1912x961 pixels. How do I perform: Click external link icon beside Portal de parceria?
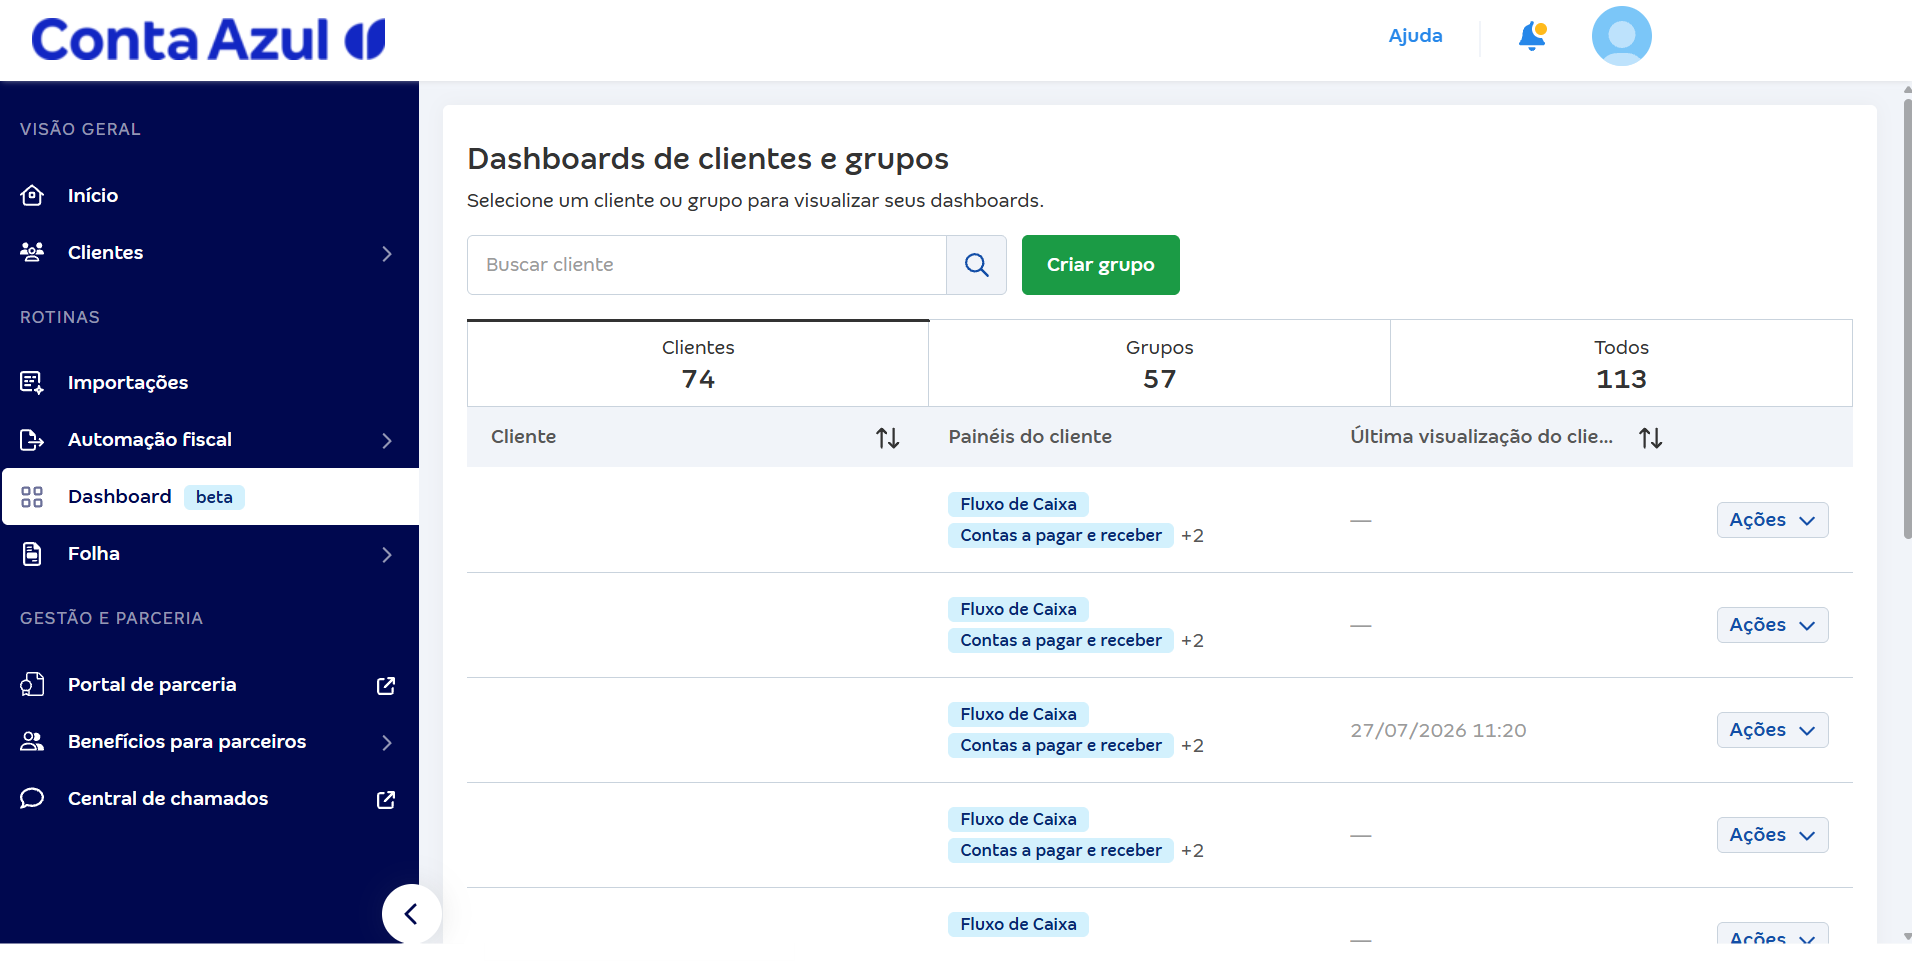tap(386, 685)
